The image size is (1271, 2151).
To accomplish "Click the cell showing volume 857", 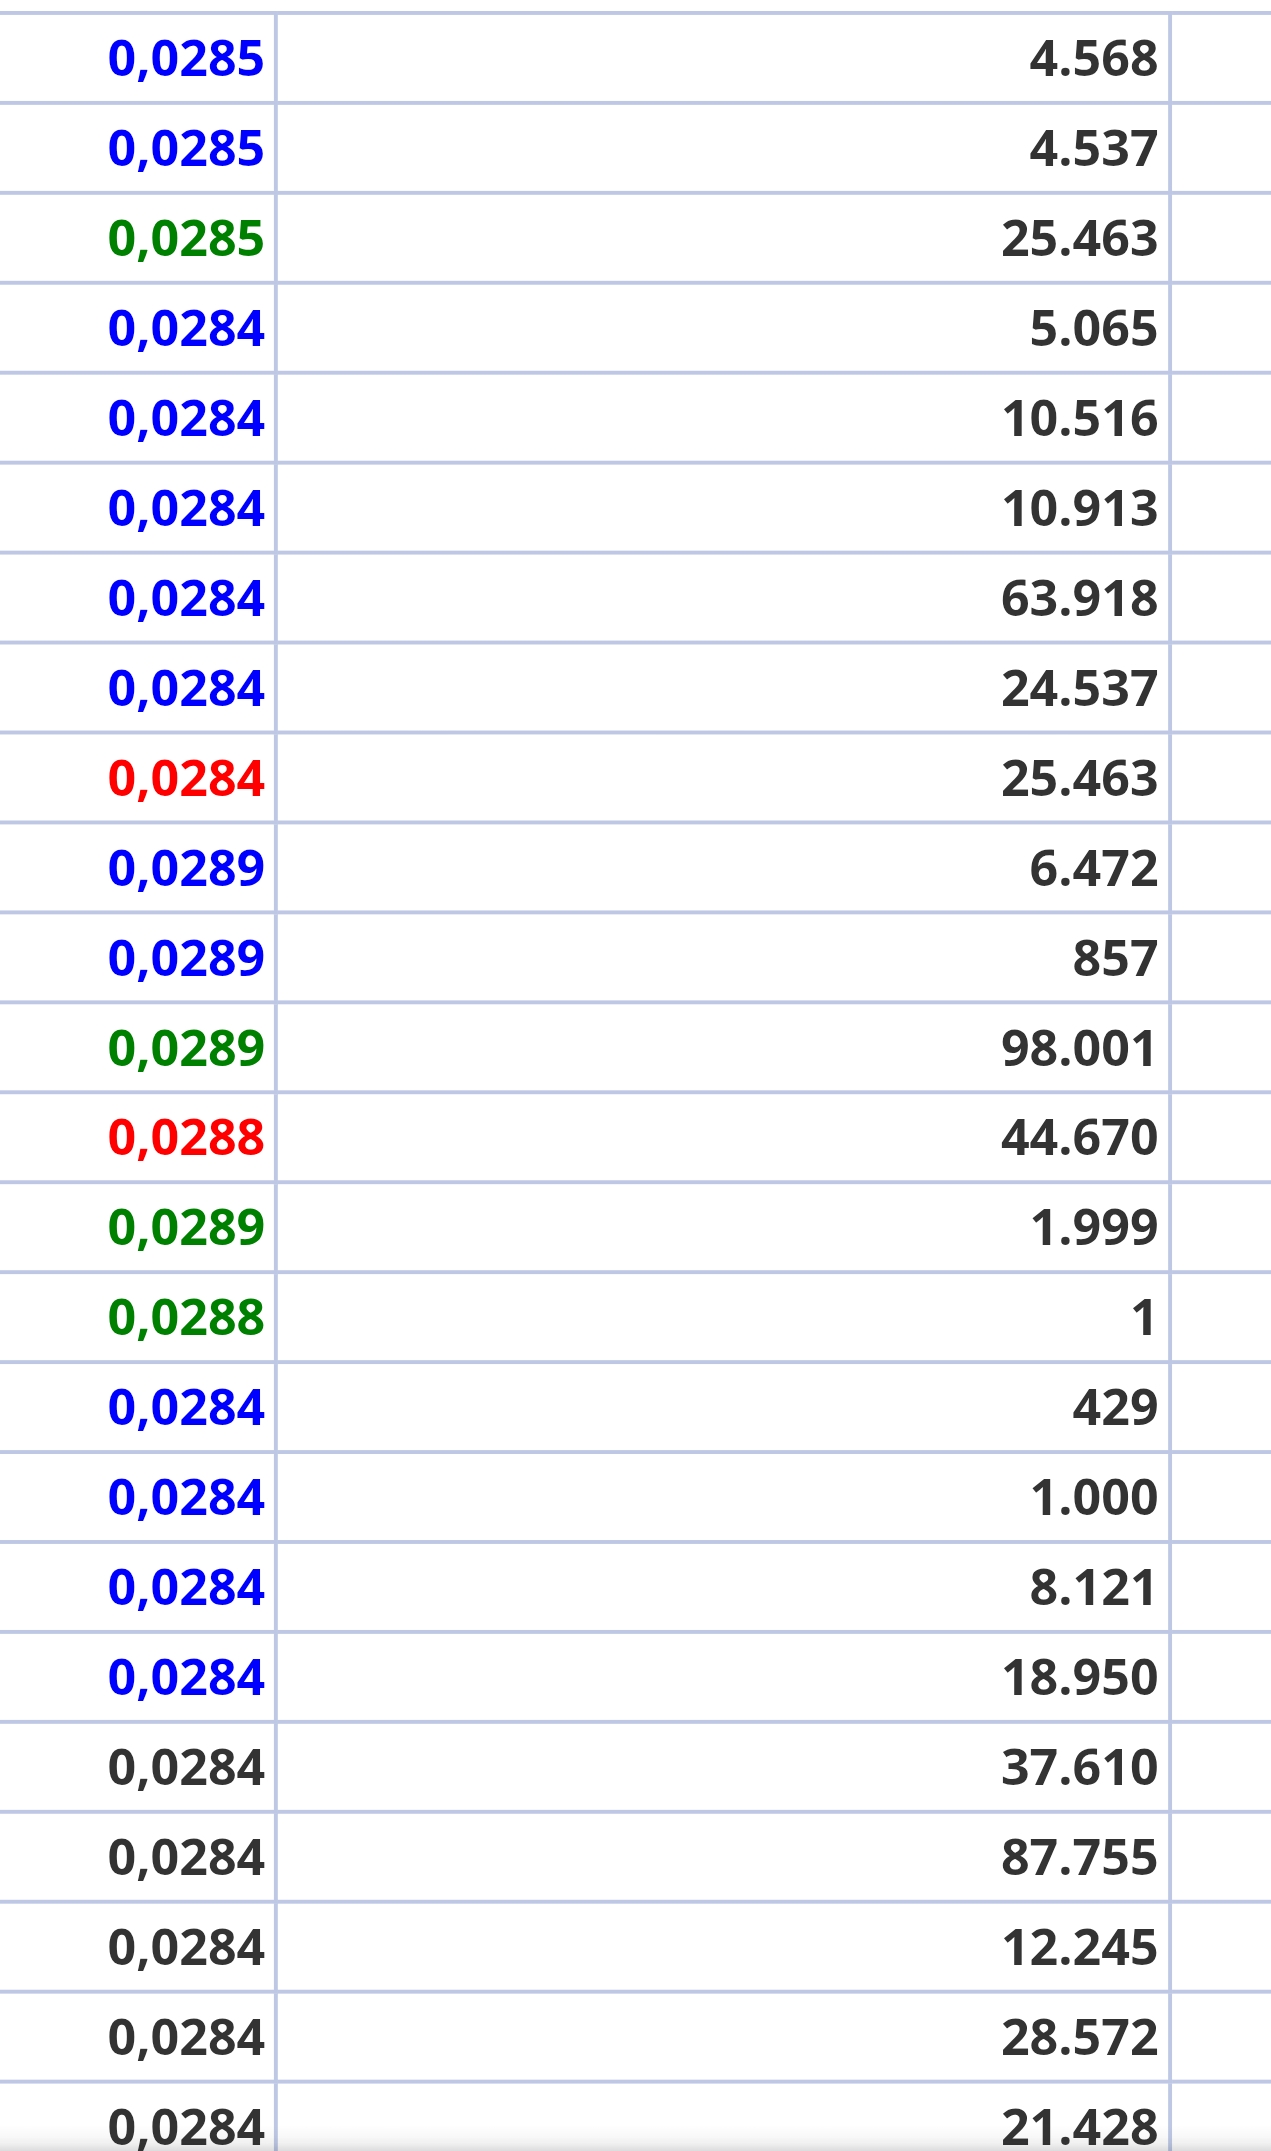I will 723,957.
